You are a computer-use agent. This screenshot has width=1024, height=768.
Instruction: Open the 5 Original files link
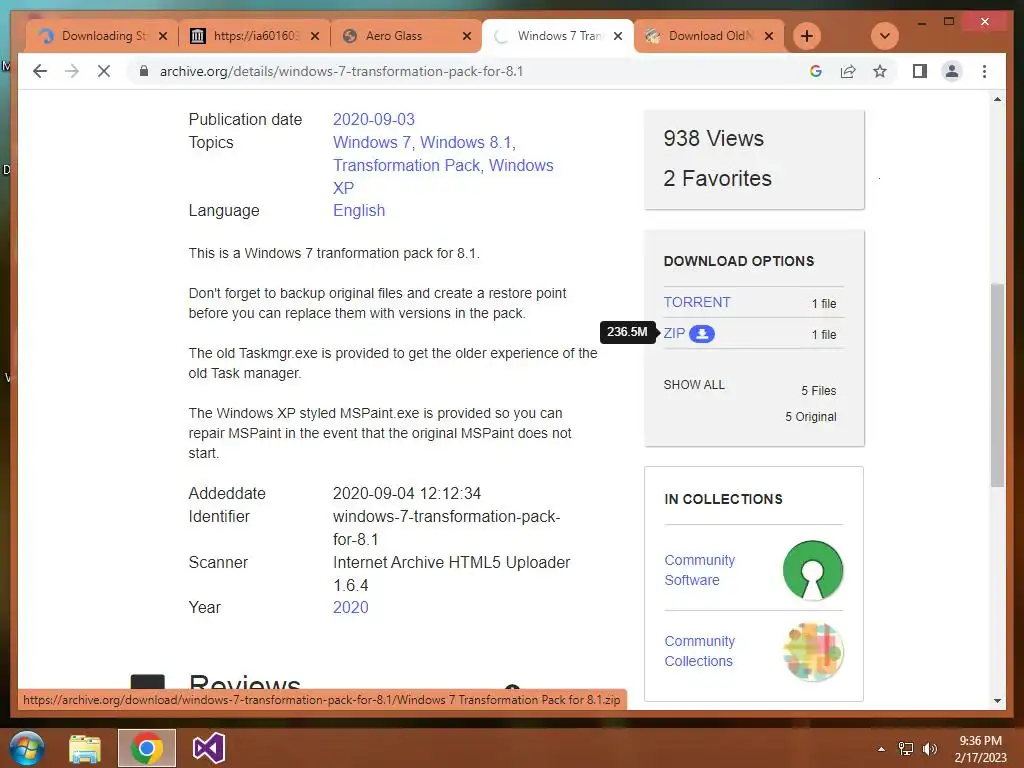810,417
